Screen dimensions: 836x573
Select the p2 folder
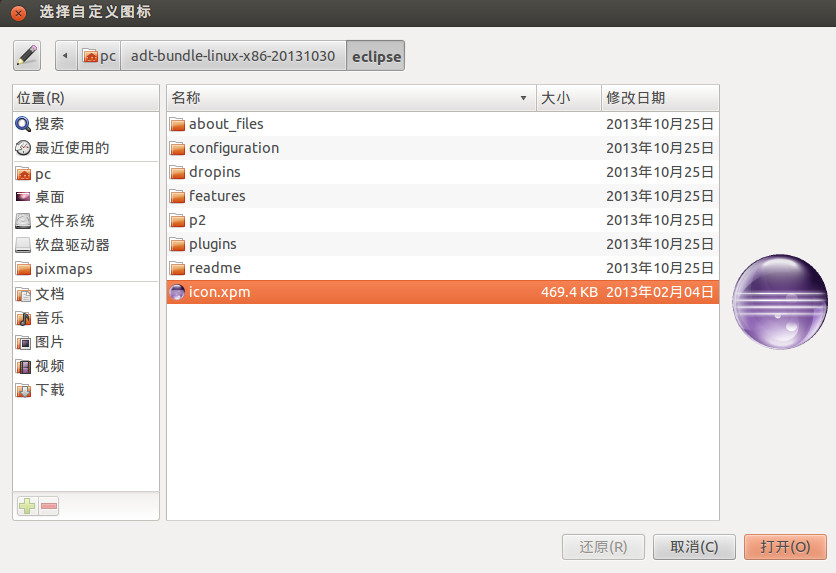click(443, 220)
